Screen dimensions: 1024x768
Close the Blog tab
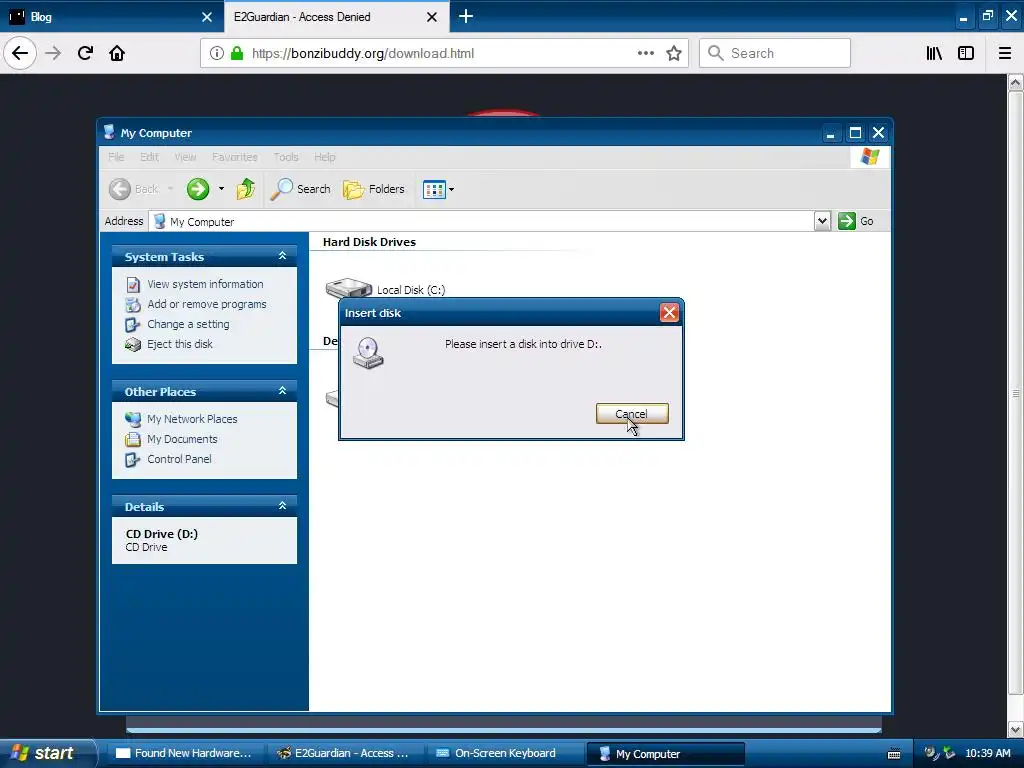tap(207, 17)
